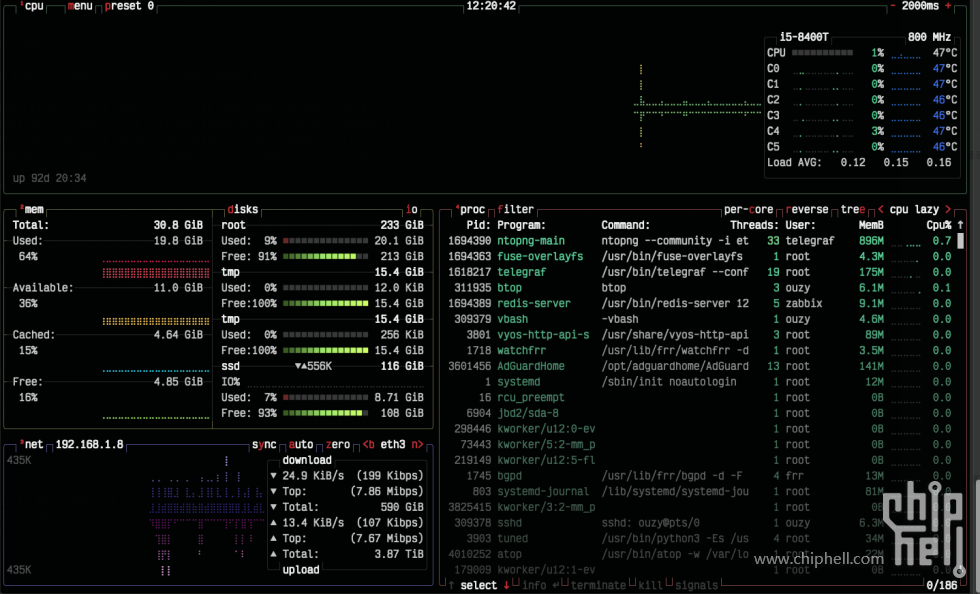Click the 192.168.1.8 IP address
Image resolution: width=980 pixels, height=594 pixels.
point(89,445)
